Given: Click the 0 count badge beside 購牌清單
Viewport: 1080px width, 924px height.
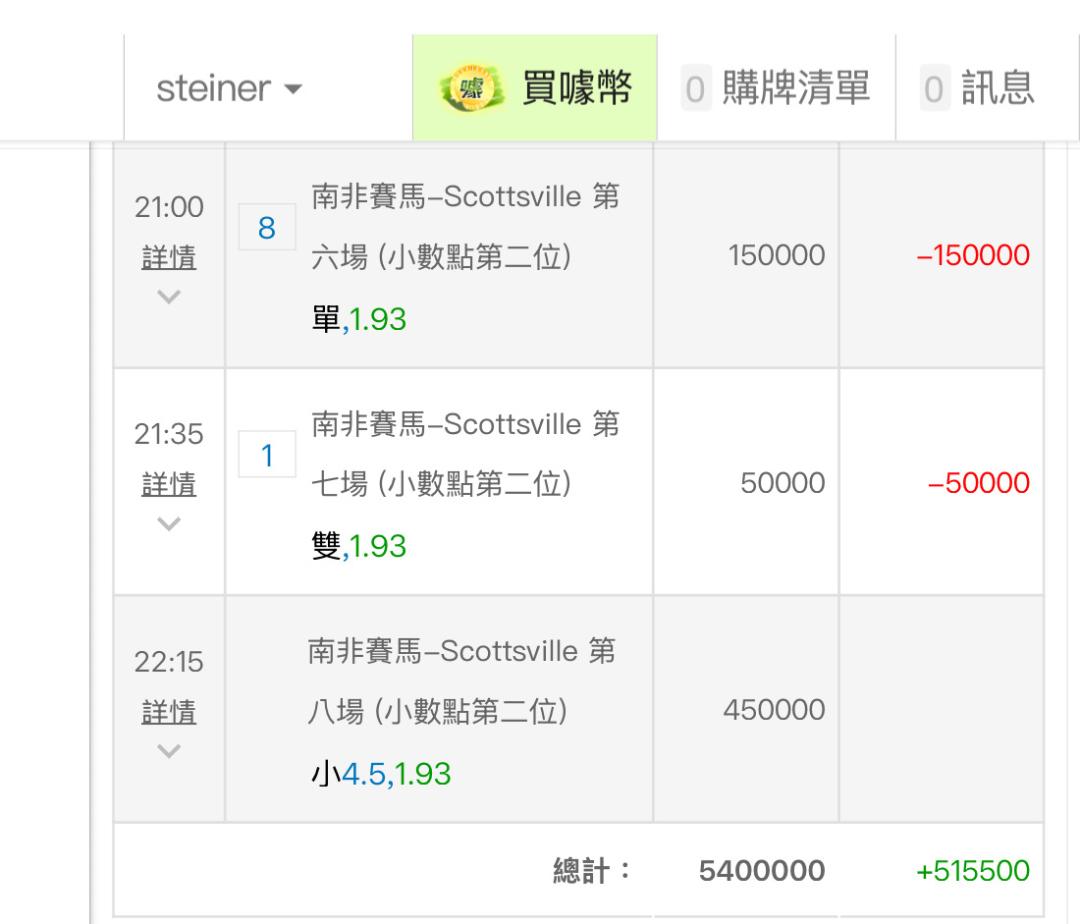Looking at the screenshot, I should click(x=696, y=90).
